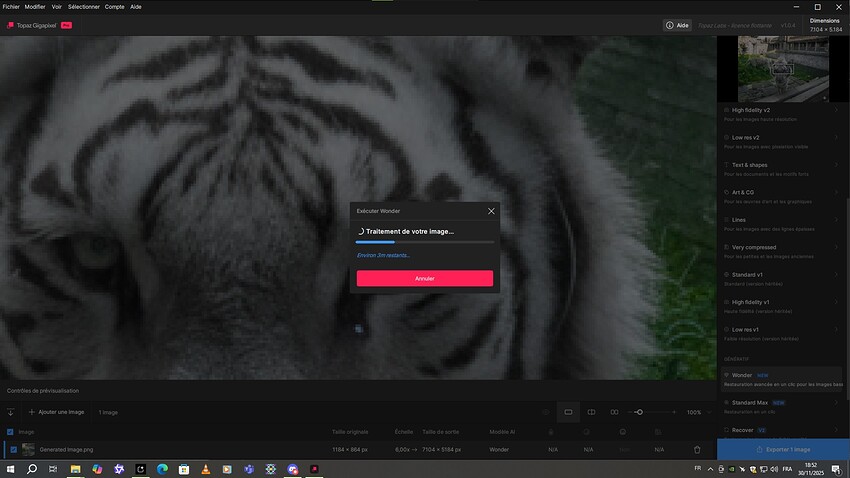
Task: Expand the Text & shapes model options
Action: [x=837, y=164]
